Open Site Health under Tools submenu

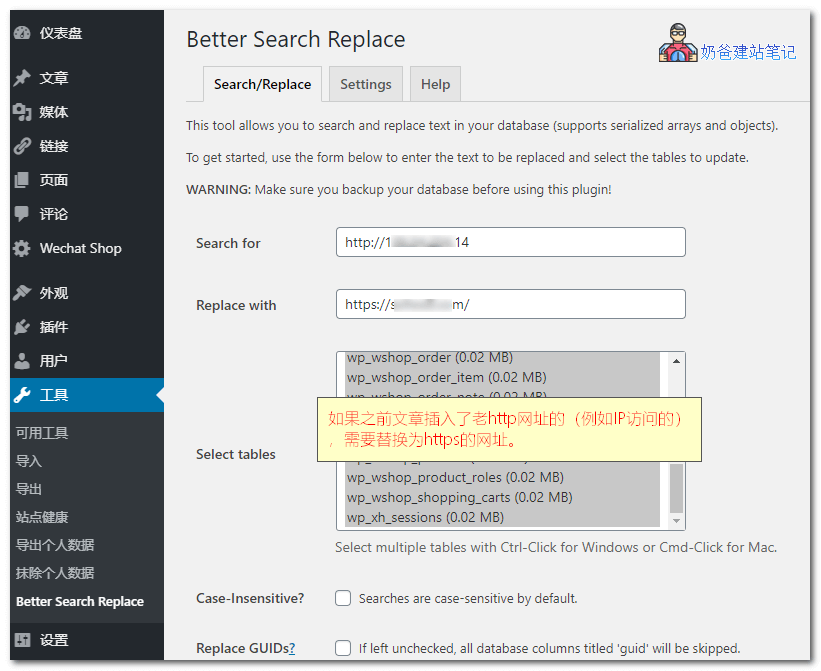click(x=42, y=517)
